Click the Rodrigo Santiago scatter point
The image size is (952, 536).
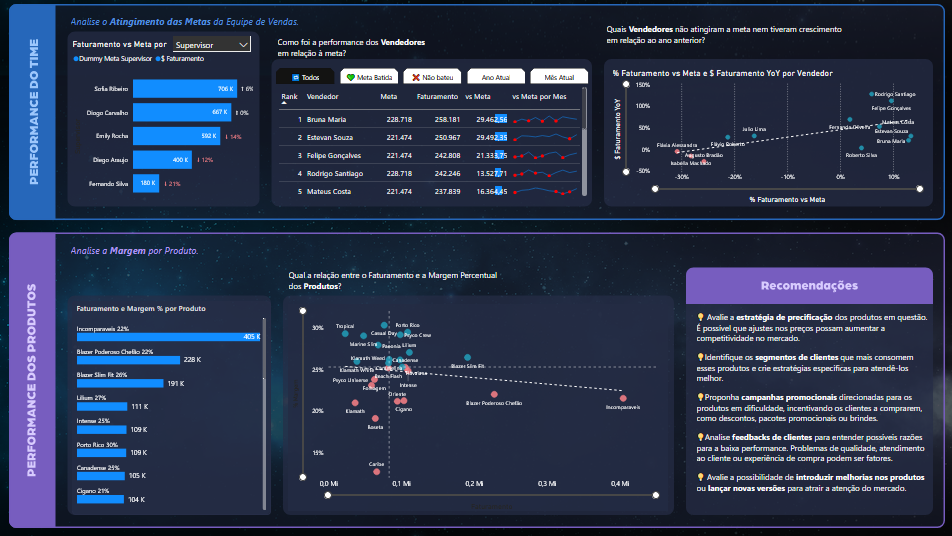[870, 93]
